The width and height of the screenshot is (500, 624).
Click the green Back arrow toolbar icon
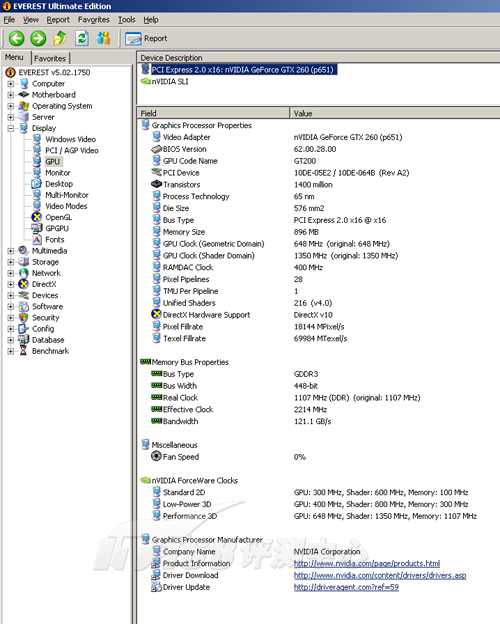coord(17,39)
